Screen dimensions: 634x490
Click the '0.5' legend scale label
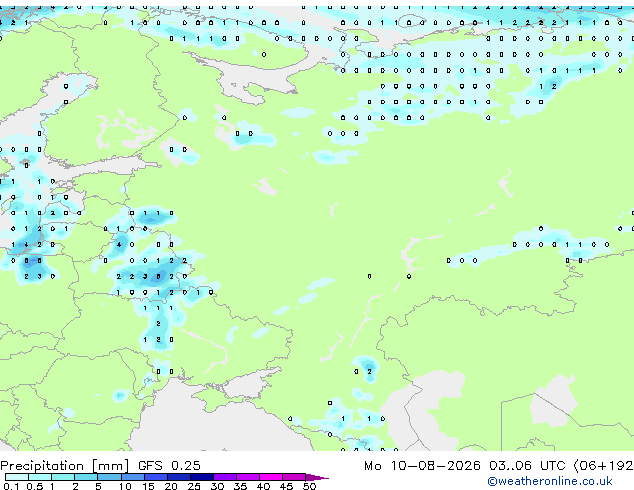point(34,486)
